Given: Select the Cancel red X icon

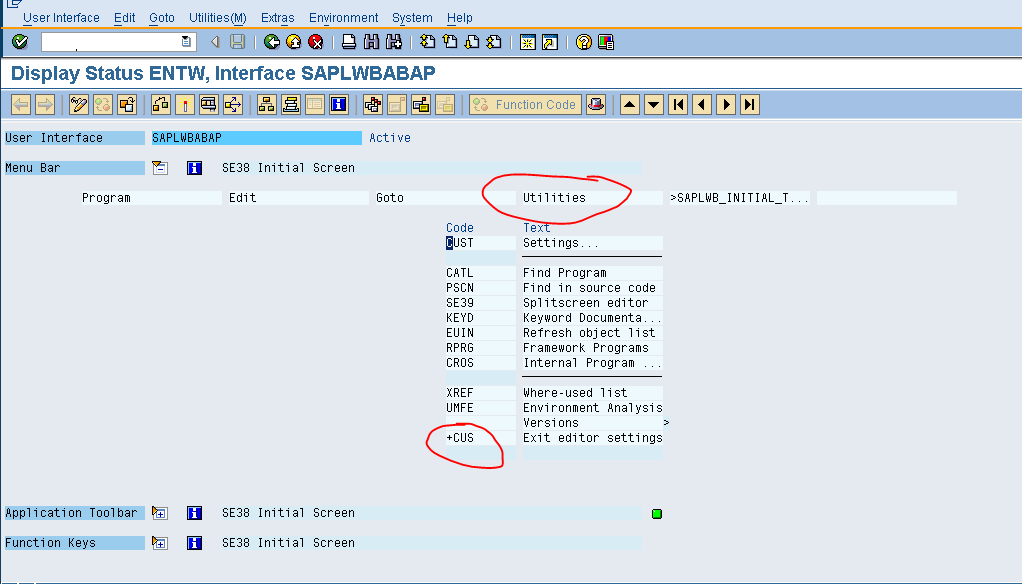Looking at the screenshot, I should (x=316, y=41).
